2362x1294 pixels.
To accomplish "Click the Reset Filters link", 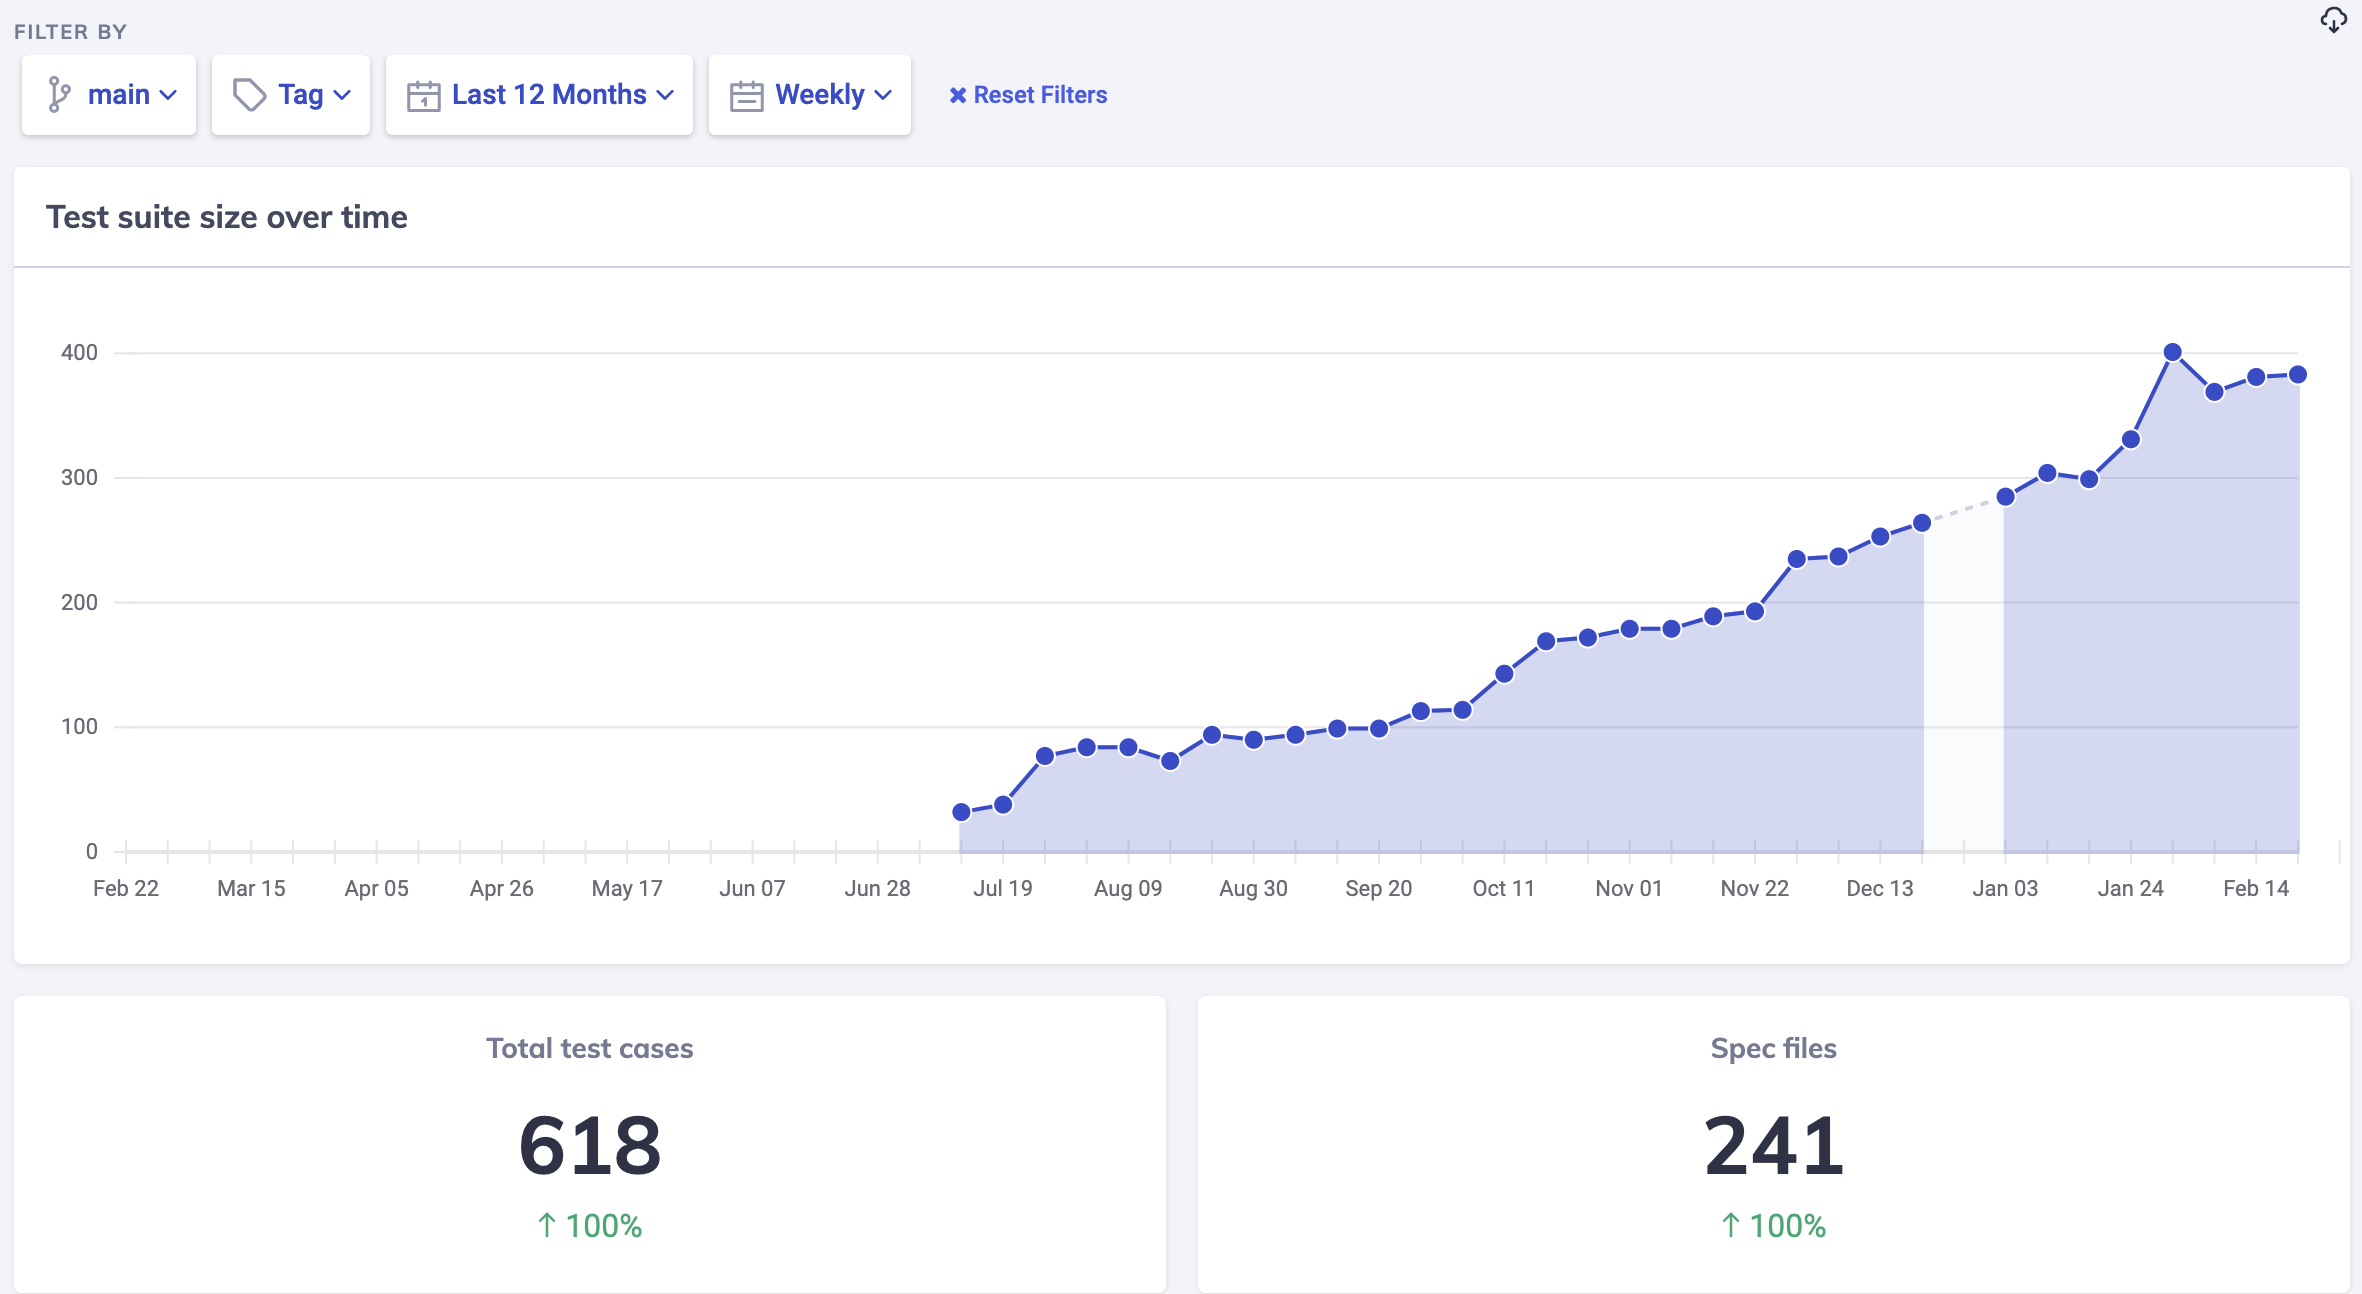I will tap(1039, 95).
